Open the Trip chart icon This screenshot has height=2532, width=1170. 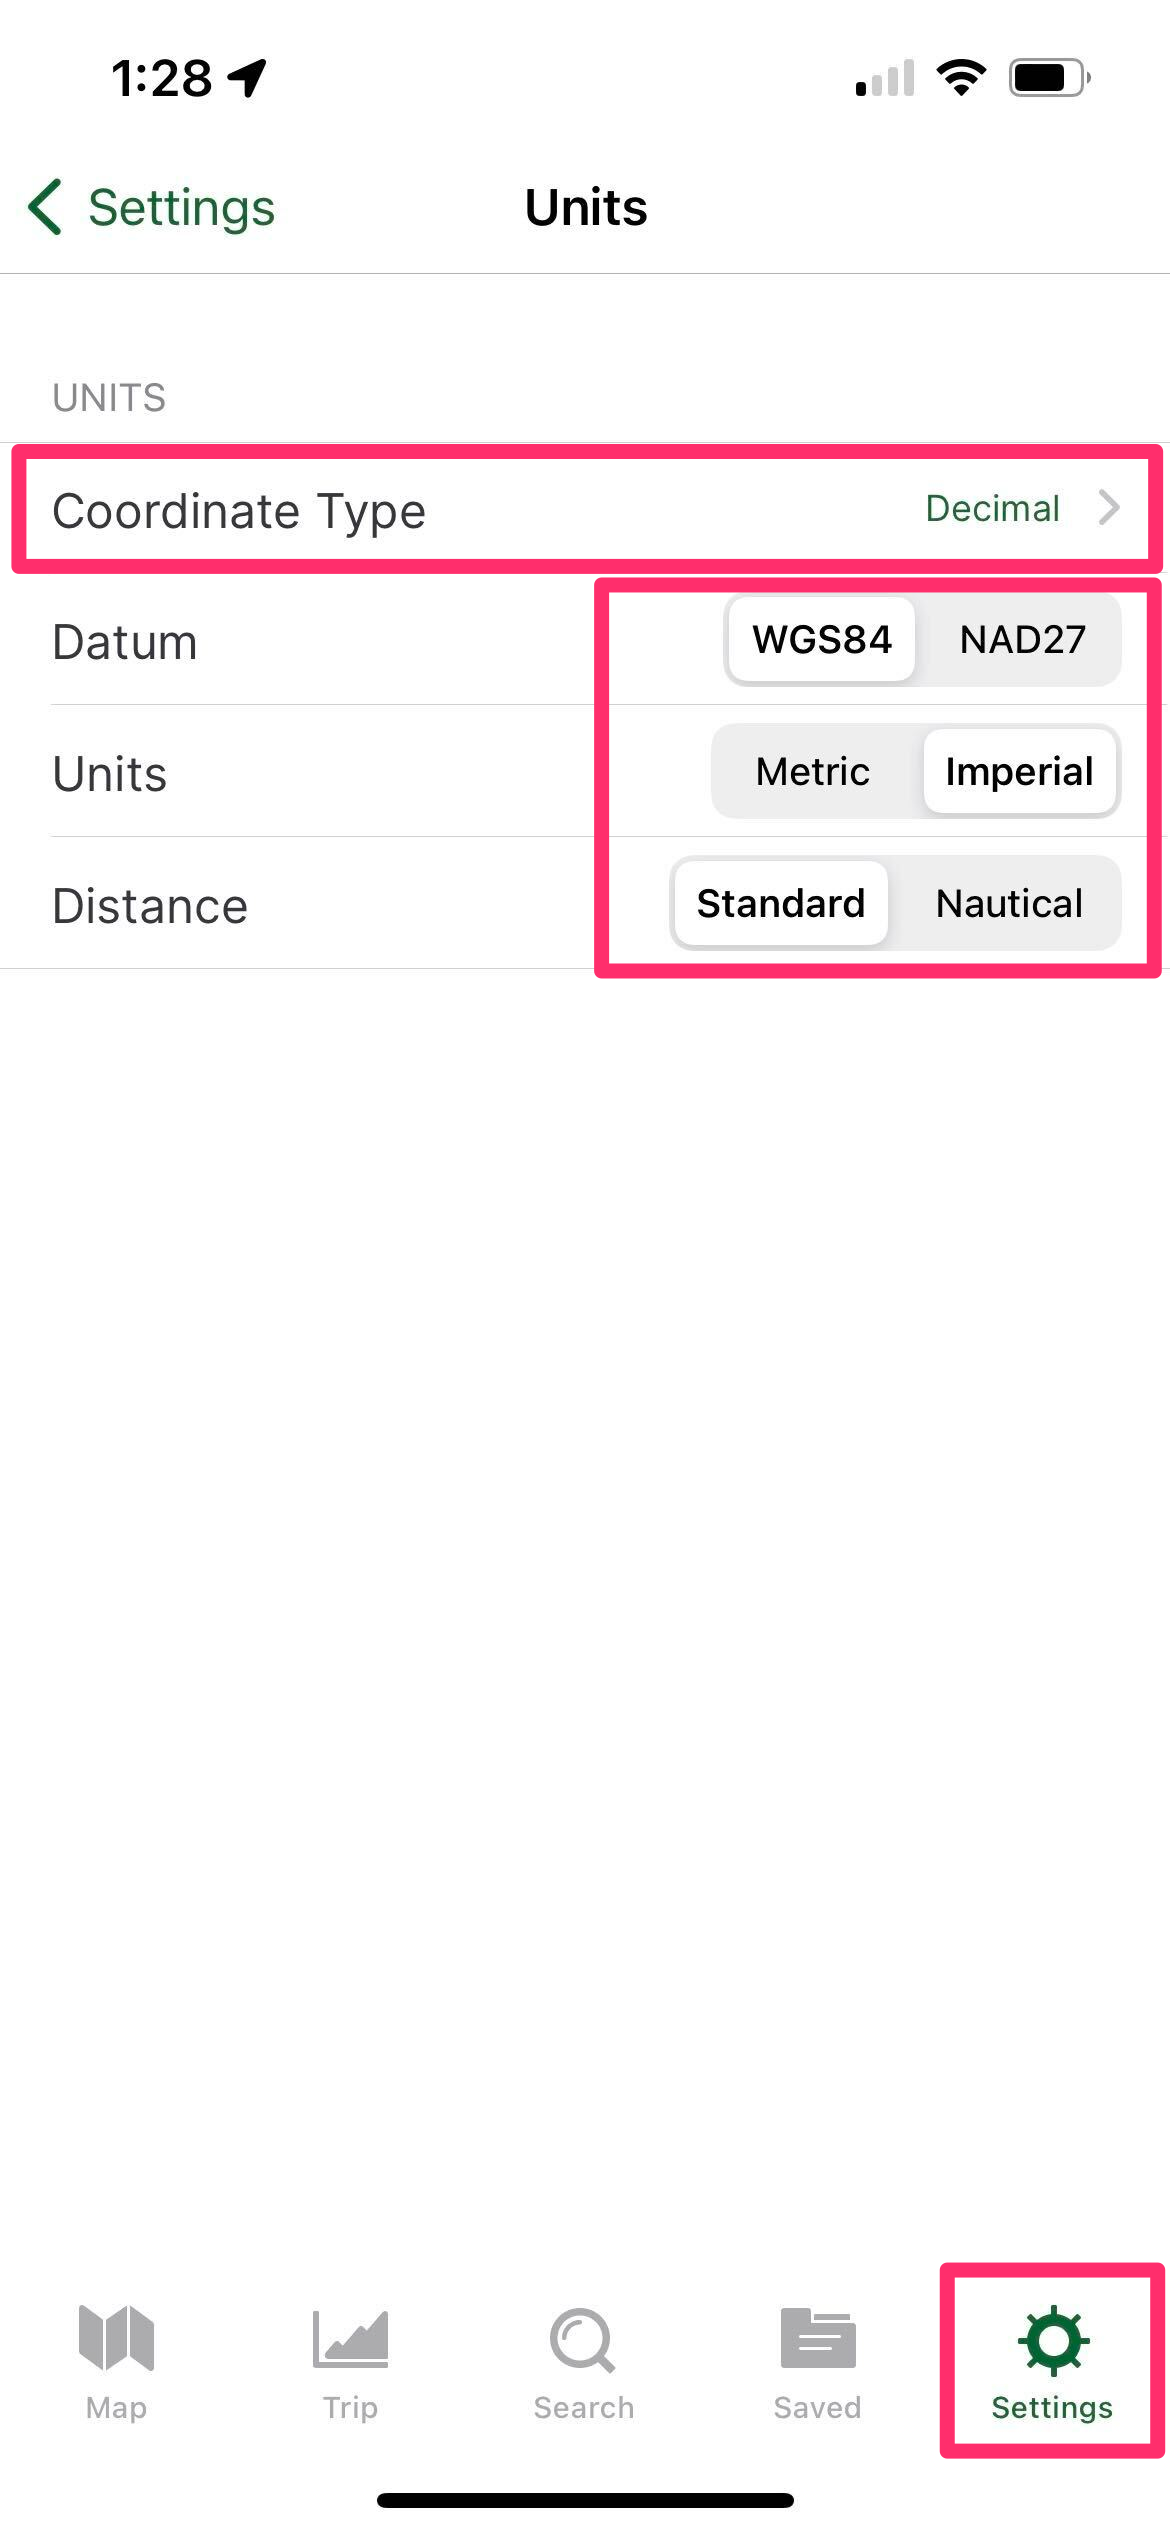tap(350, 2338)
